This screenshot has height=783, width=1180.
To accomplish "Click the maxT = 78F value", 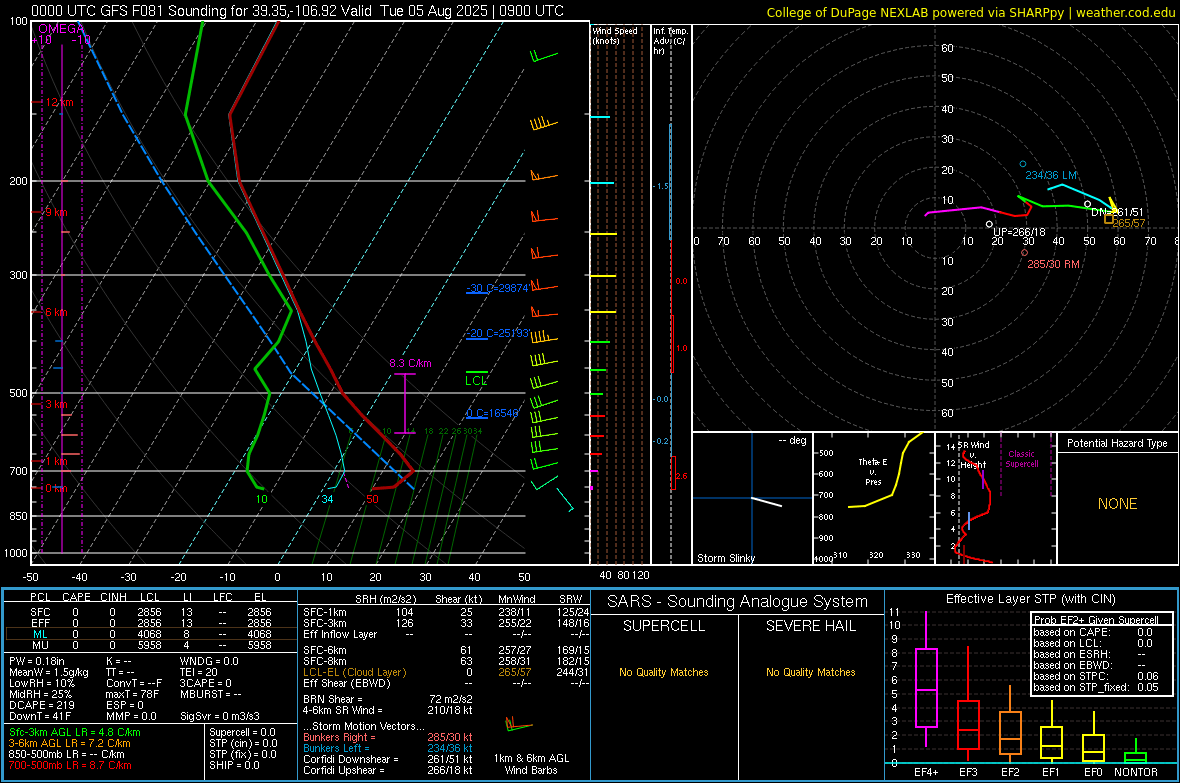I will 132,694.
